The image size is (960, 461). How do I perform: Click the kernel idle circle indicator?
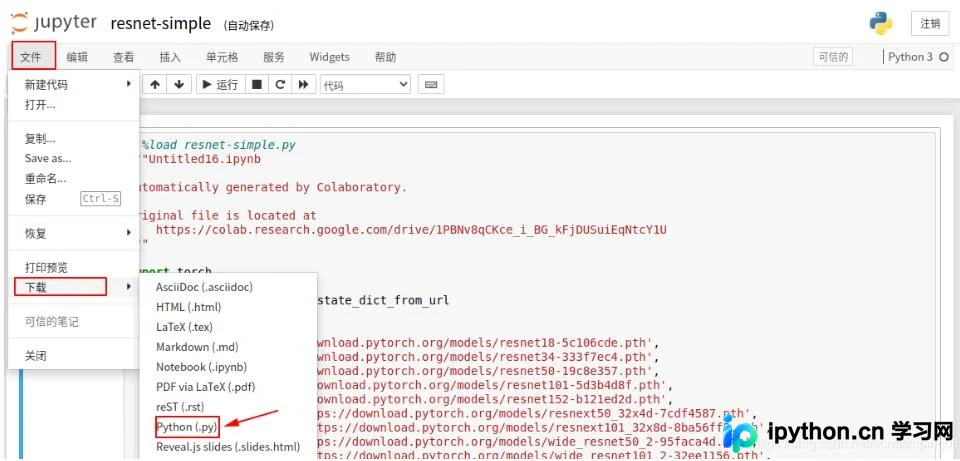tap(943, 57)
